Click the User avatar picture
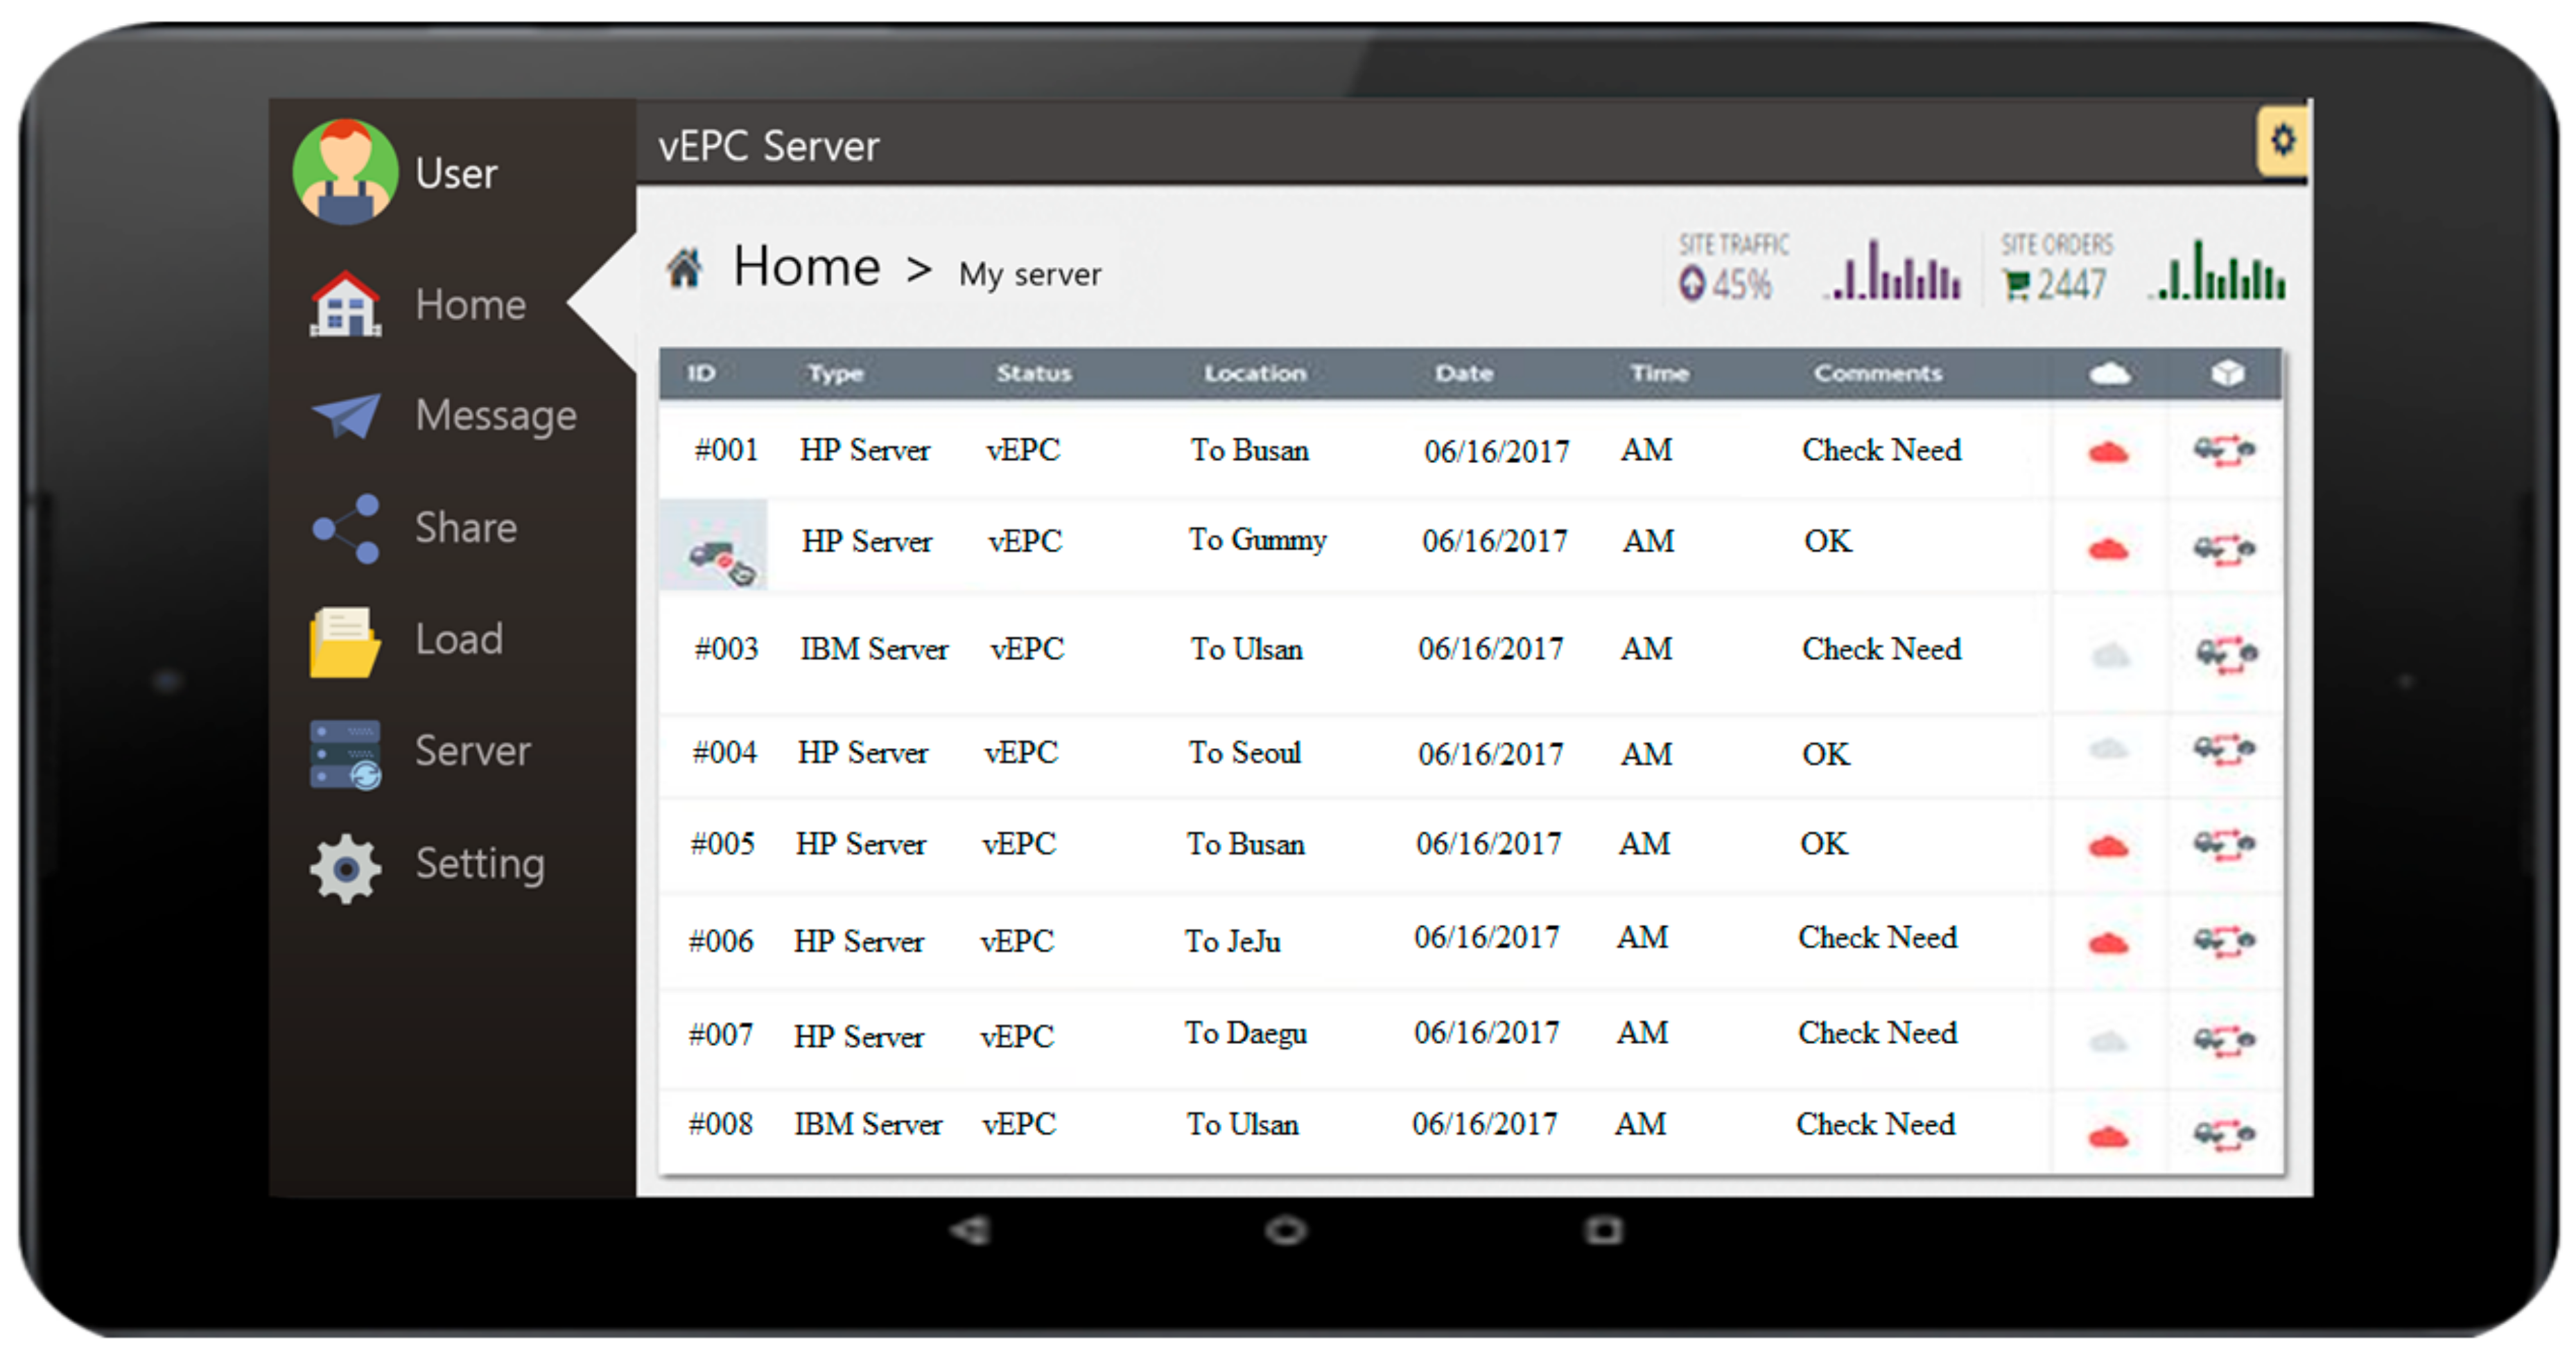Image resolution: width=2576 pixels, height=1356 pixels. tap(345, 172)
